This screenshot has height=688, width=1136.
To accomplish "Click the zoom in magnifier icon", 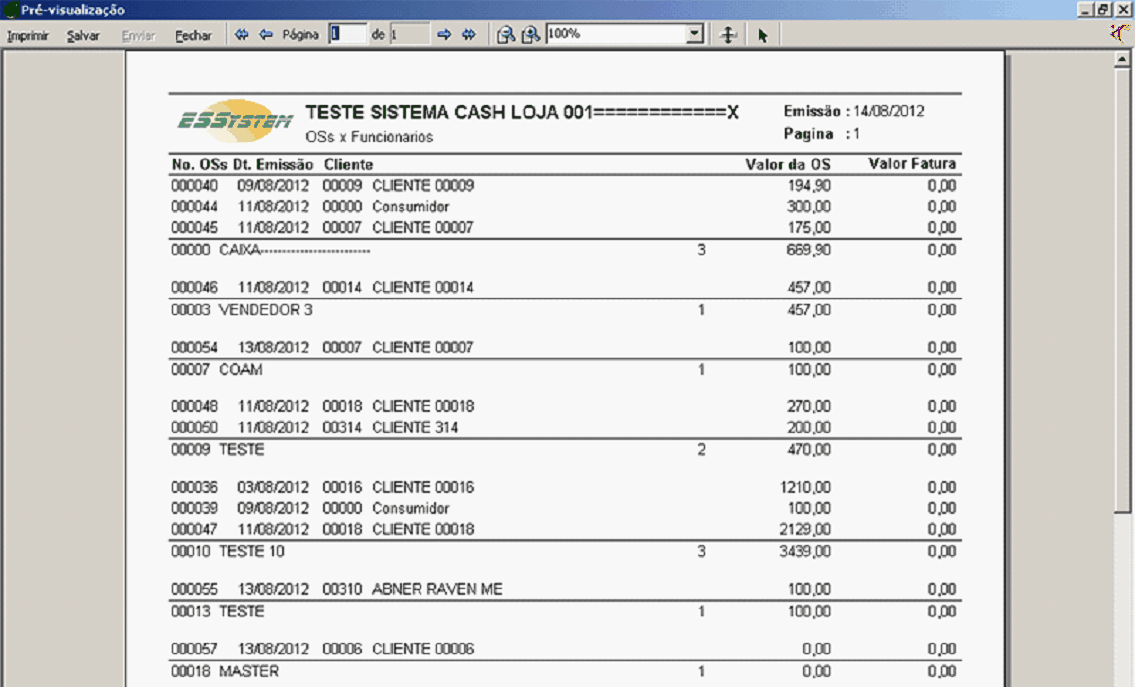I will click(x=530, y=35).
